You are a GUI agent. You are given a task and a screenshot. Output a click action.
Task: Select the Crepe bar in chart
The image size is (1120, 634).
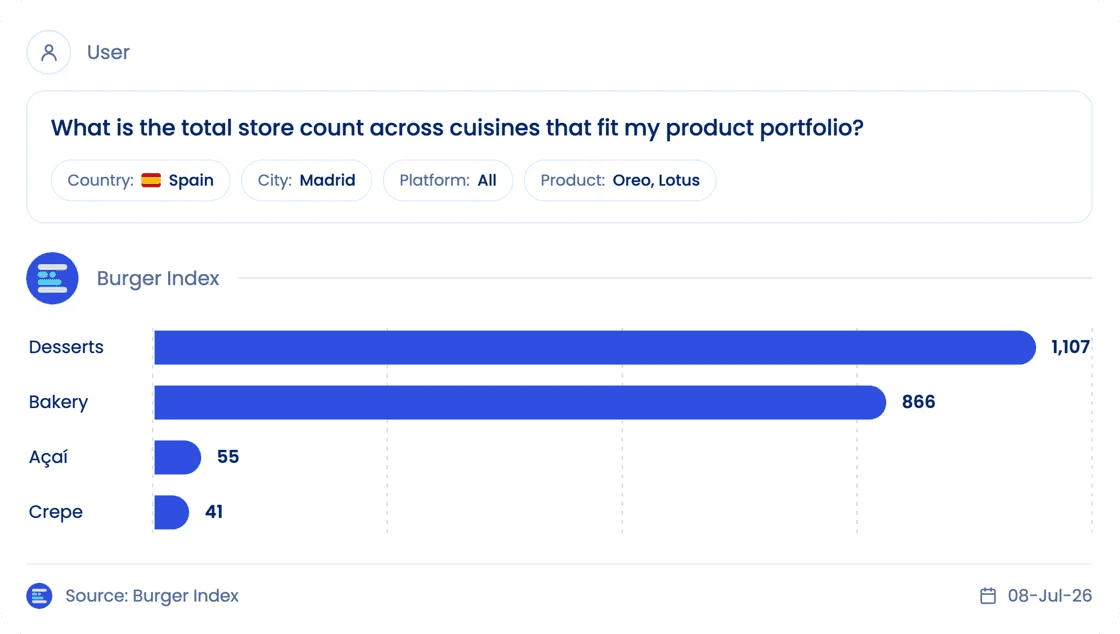coord(171,513)
